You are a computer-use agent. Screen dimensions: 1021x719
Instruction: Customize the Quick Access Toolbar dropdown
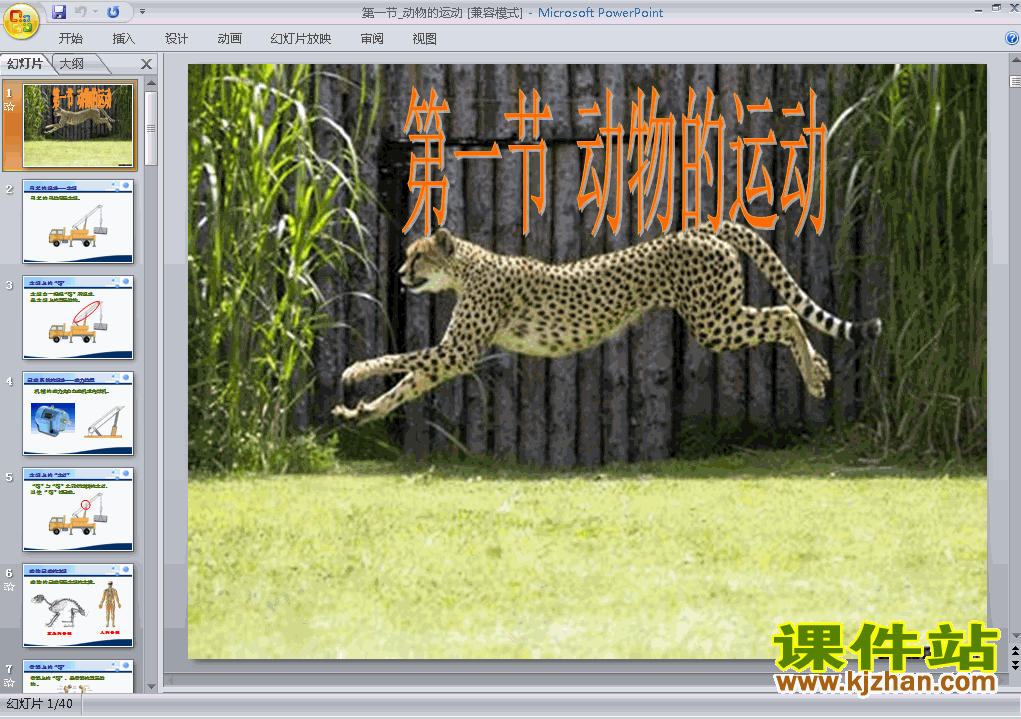tap(143, 12)
